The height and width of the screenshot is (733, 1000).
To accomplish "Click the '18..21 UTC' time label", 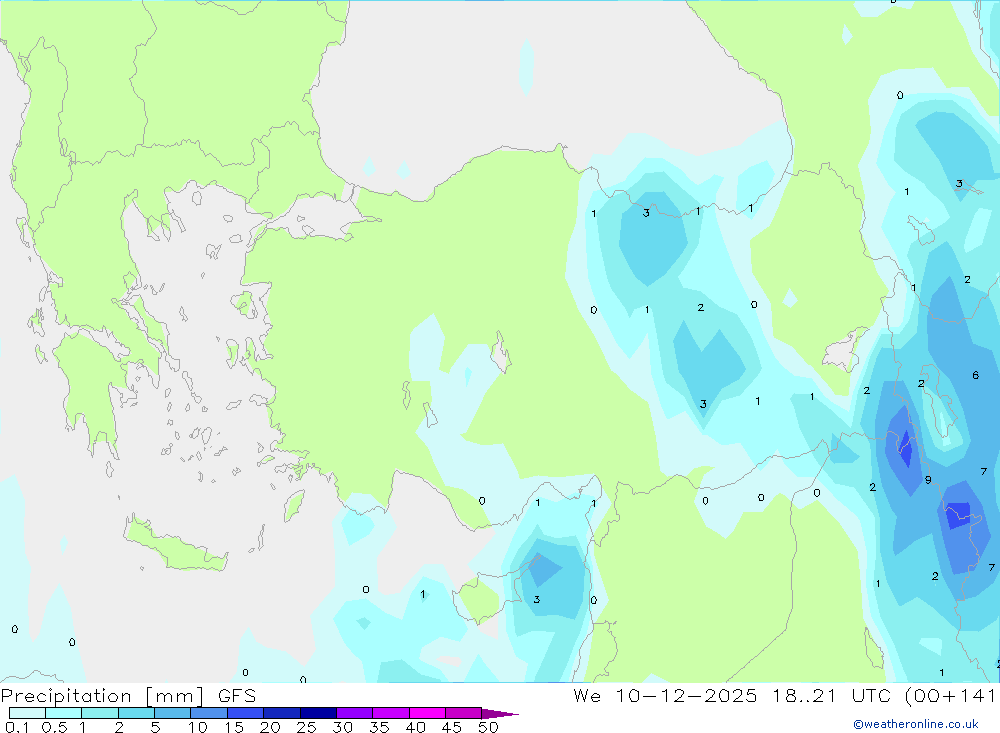I will tap(830, 695).
